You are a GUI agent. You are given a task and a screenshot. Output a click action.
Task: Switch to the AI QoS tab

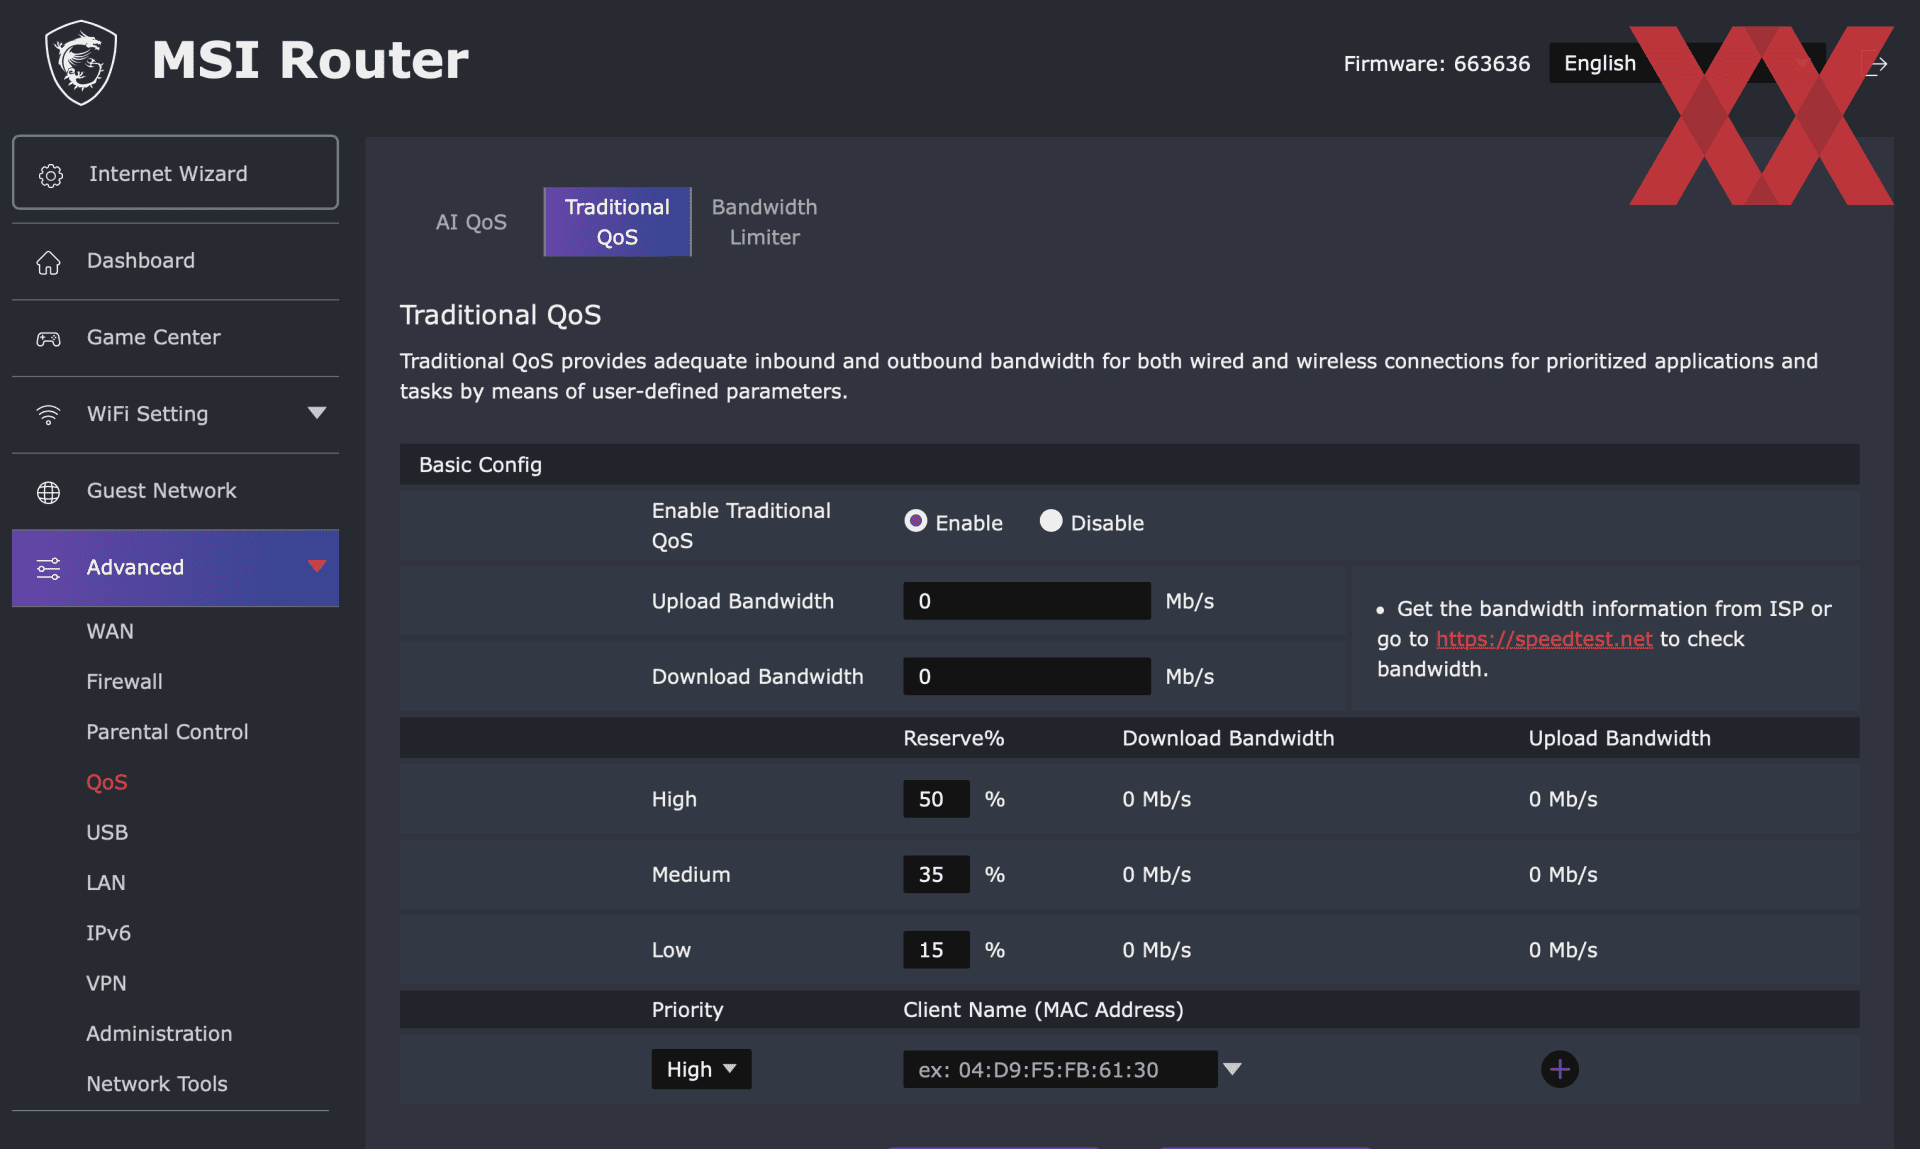(471, 222)
